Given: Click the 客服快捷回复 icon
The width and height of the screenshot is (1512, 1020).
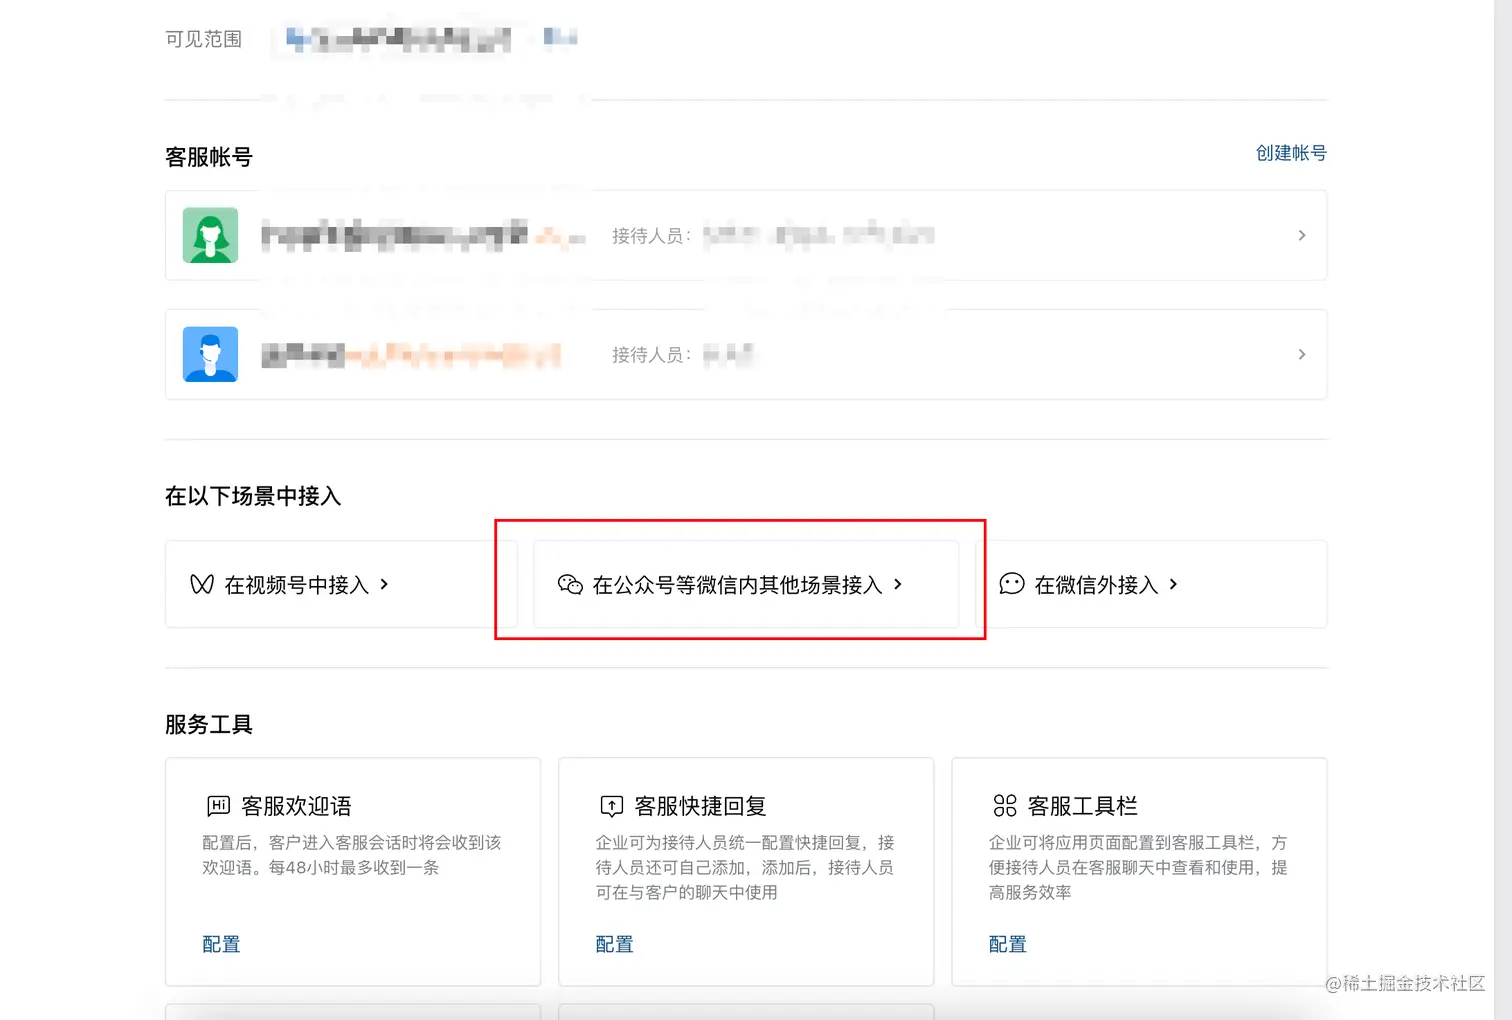Looking at the screenshot, I should [x=611, y=806].
